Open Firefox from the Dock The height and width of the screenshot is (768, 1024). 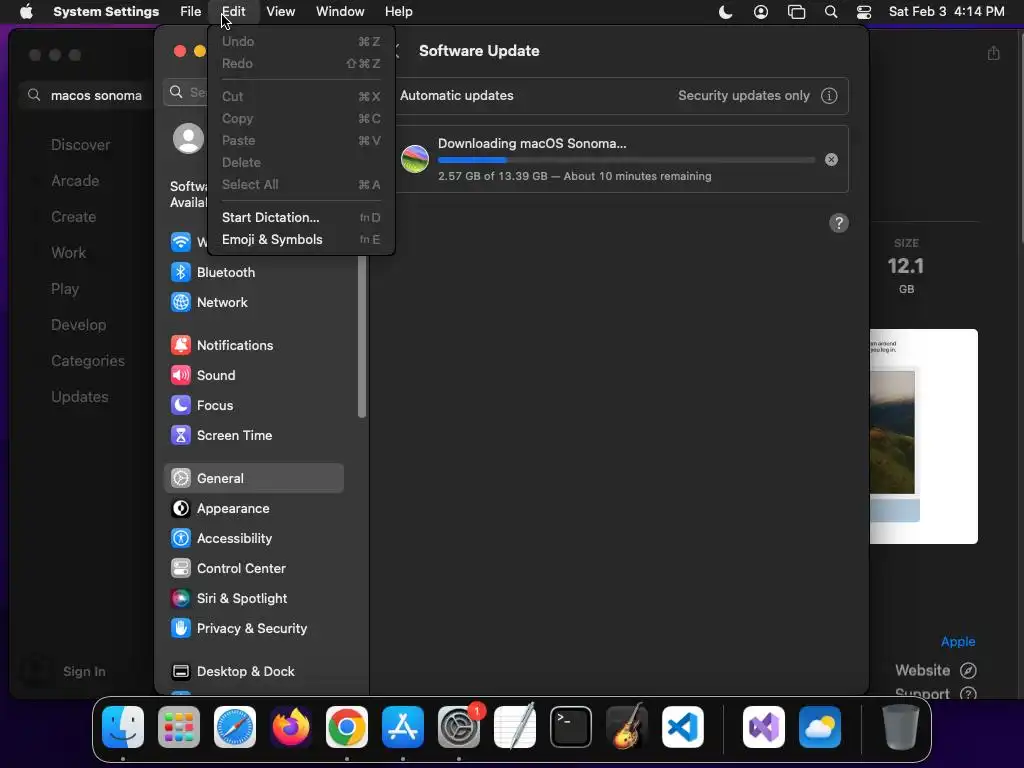291,727
